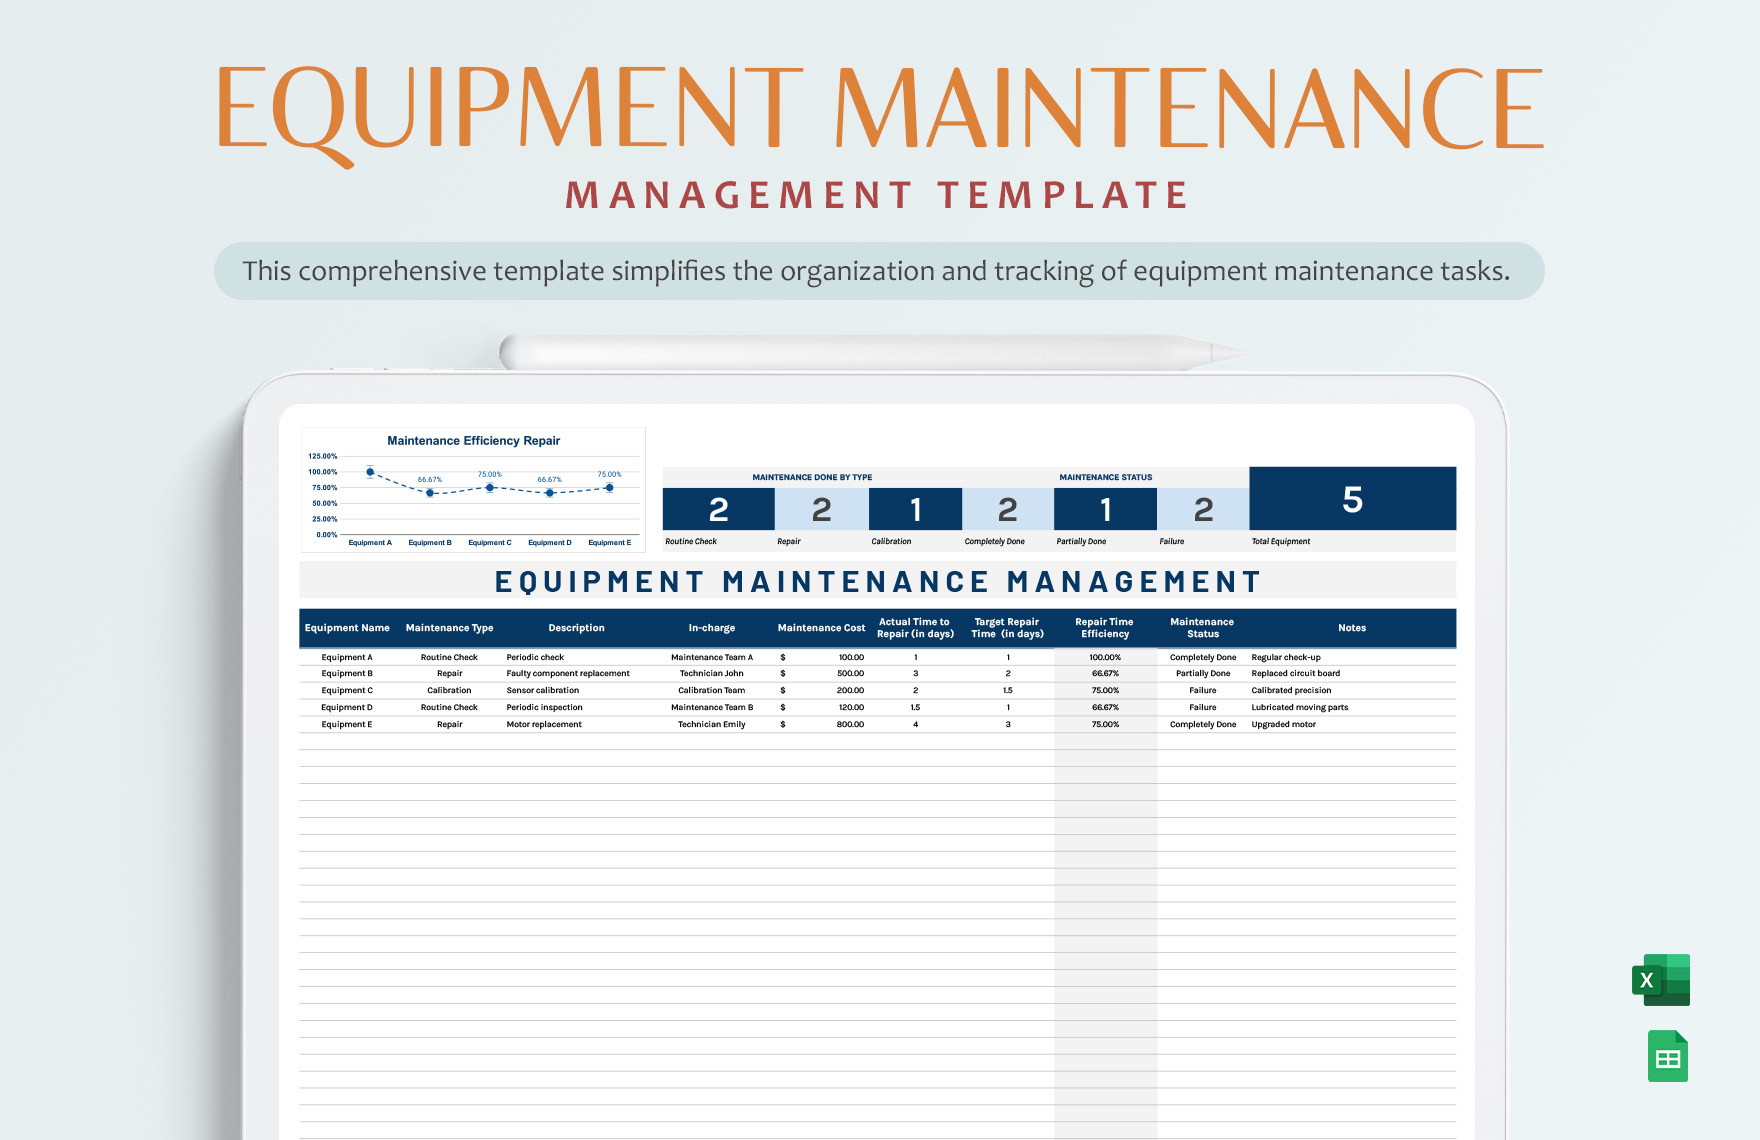
Task: Click the 100.00% efficiency value for Equipment A
Action: tap(1105, 657)
